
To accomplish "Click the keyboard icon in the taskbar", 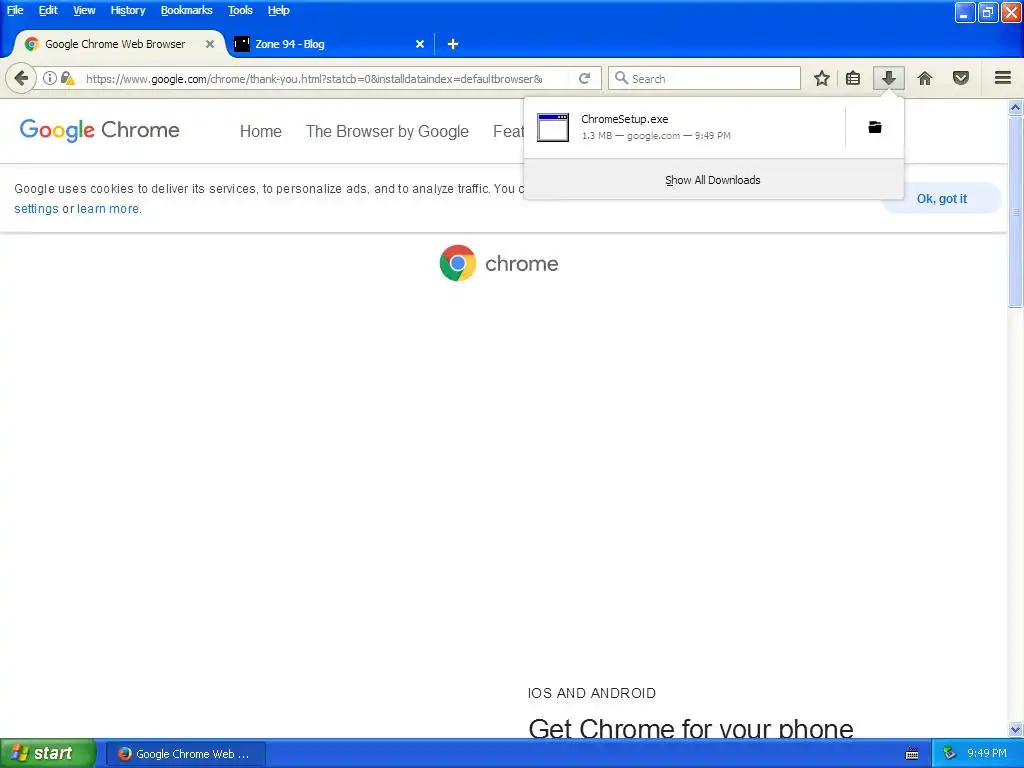I will pyautogui.click(x=912, y=754).
